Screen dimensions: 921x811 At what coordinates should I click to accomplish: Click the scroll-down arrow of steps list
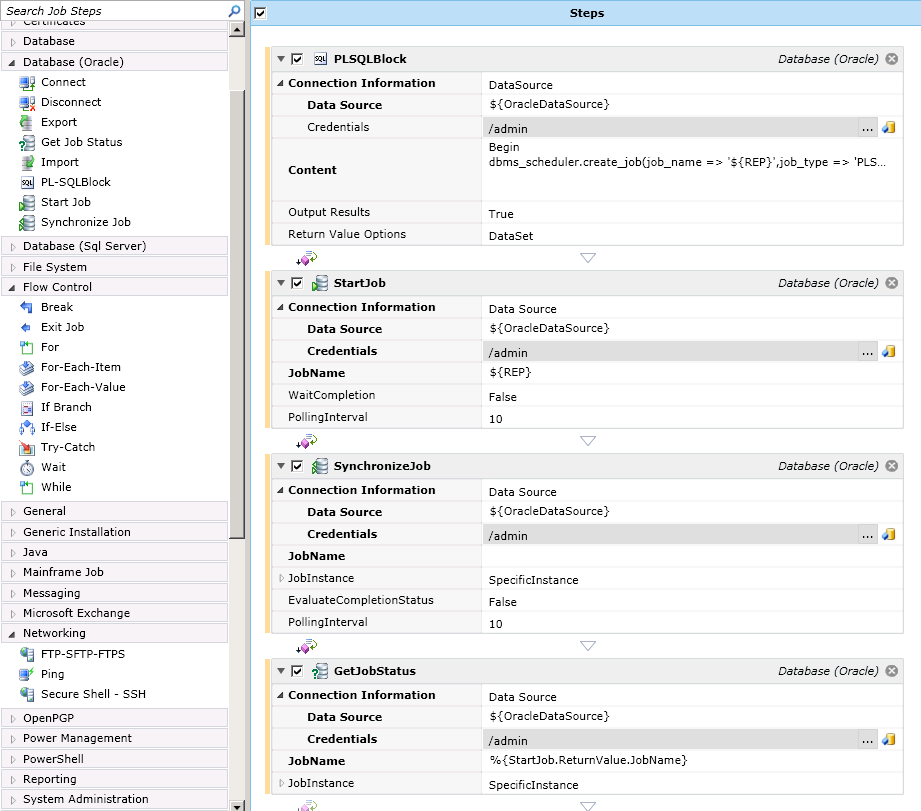[x=237, y=806]
